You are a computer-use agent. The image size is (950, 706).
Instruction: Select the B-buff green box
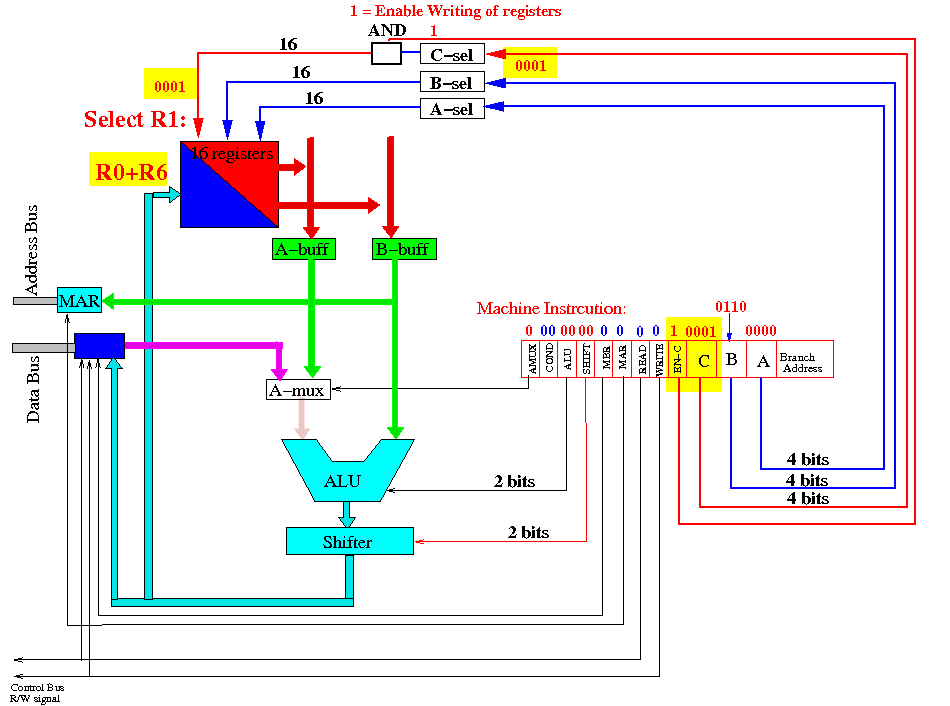[404, 249]
